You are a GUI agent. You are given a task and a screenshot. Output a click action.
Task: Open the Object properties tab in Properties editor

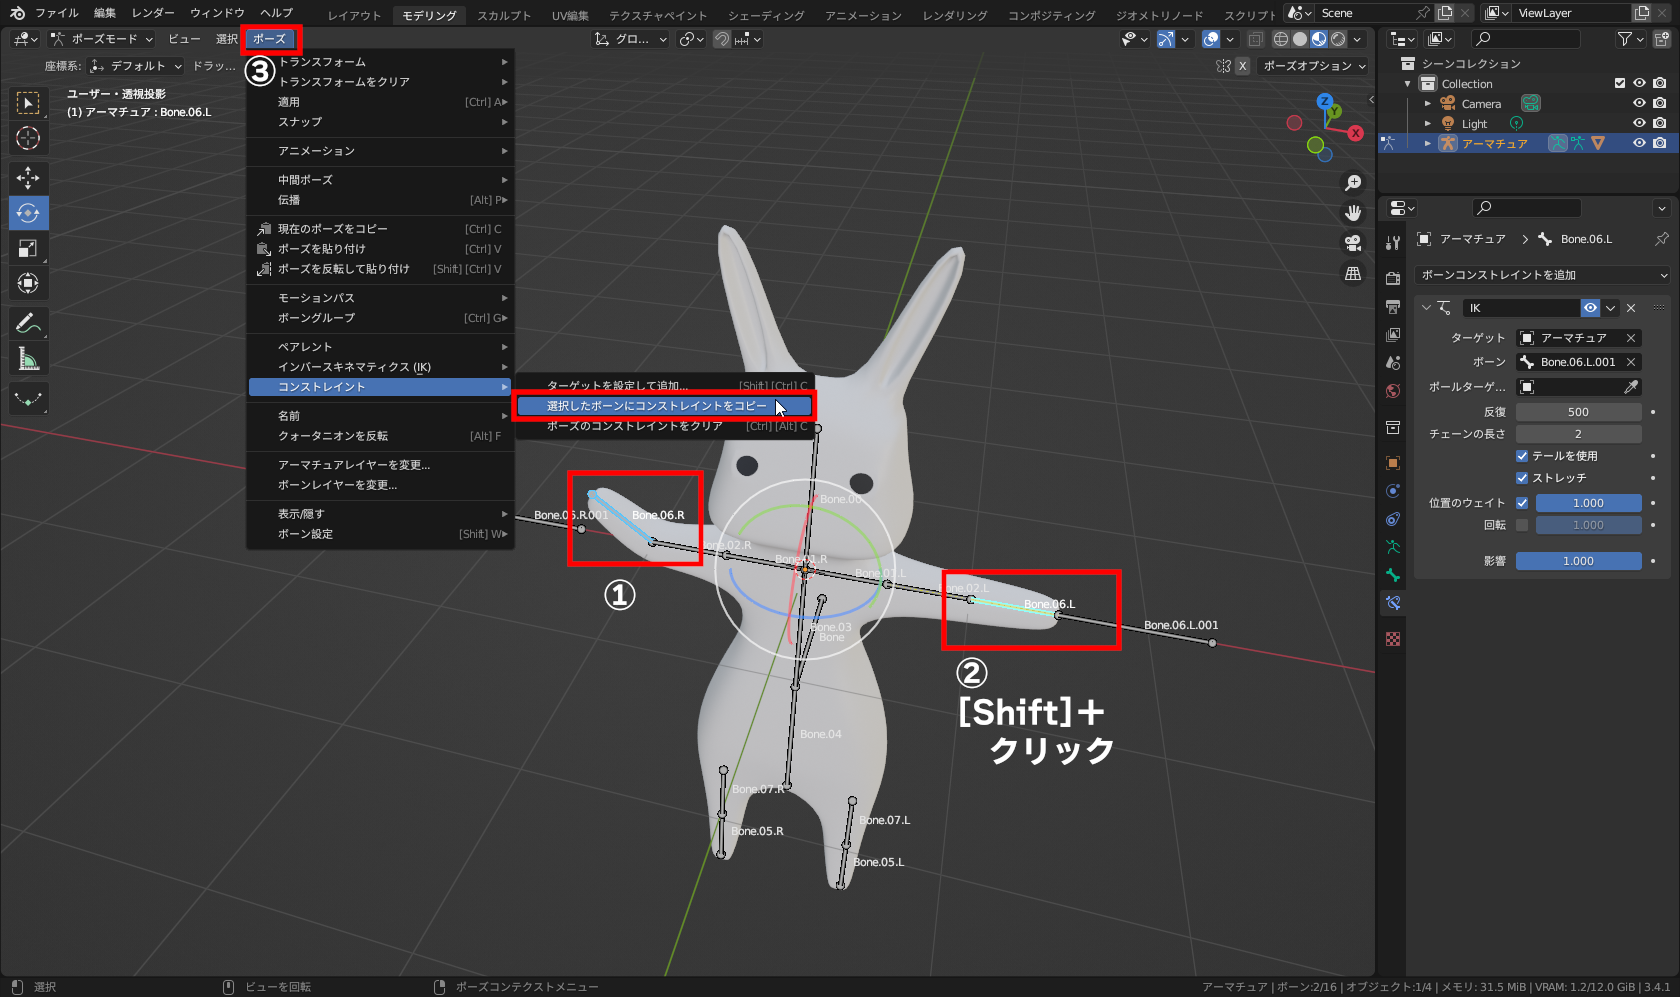[1392, 462]
